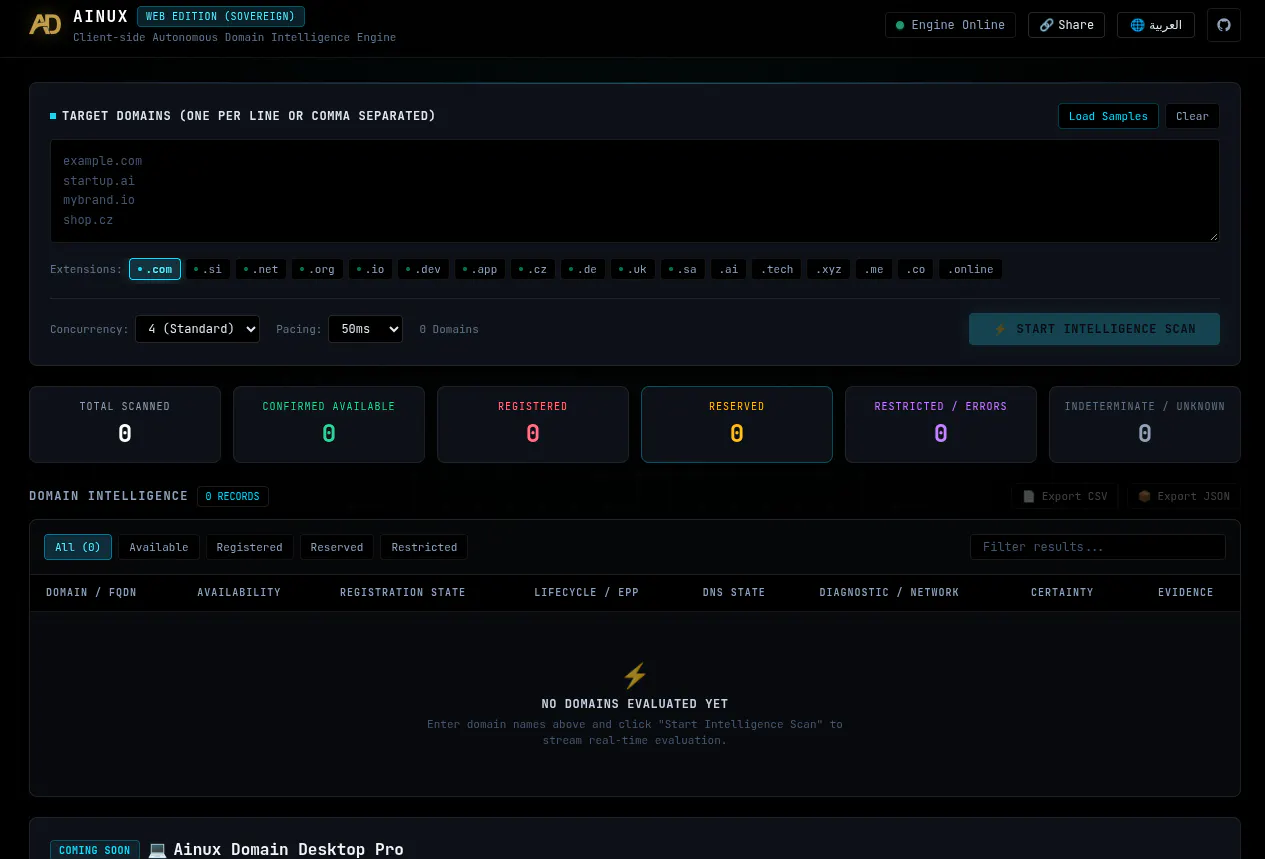Viewport: 1265px width, 859px height.
Task: Toggle the .io extension chip
Action: pyautogui.click(x=371, y=269)
